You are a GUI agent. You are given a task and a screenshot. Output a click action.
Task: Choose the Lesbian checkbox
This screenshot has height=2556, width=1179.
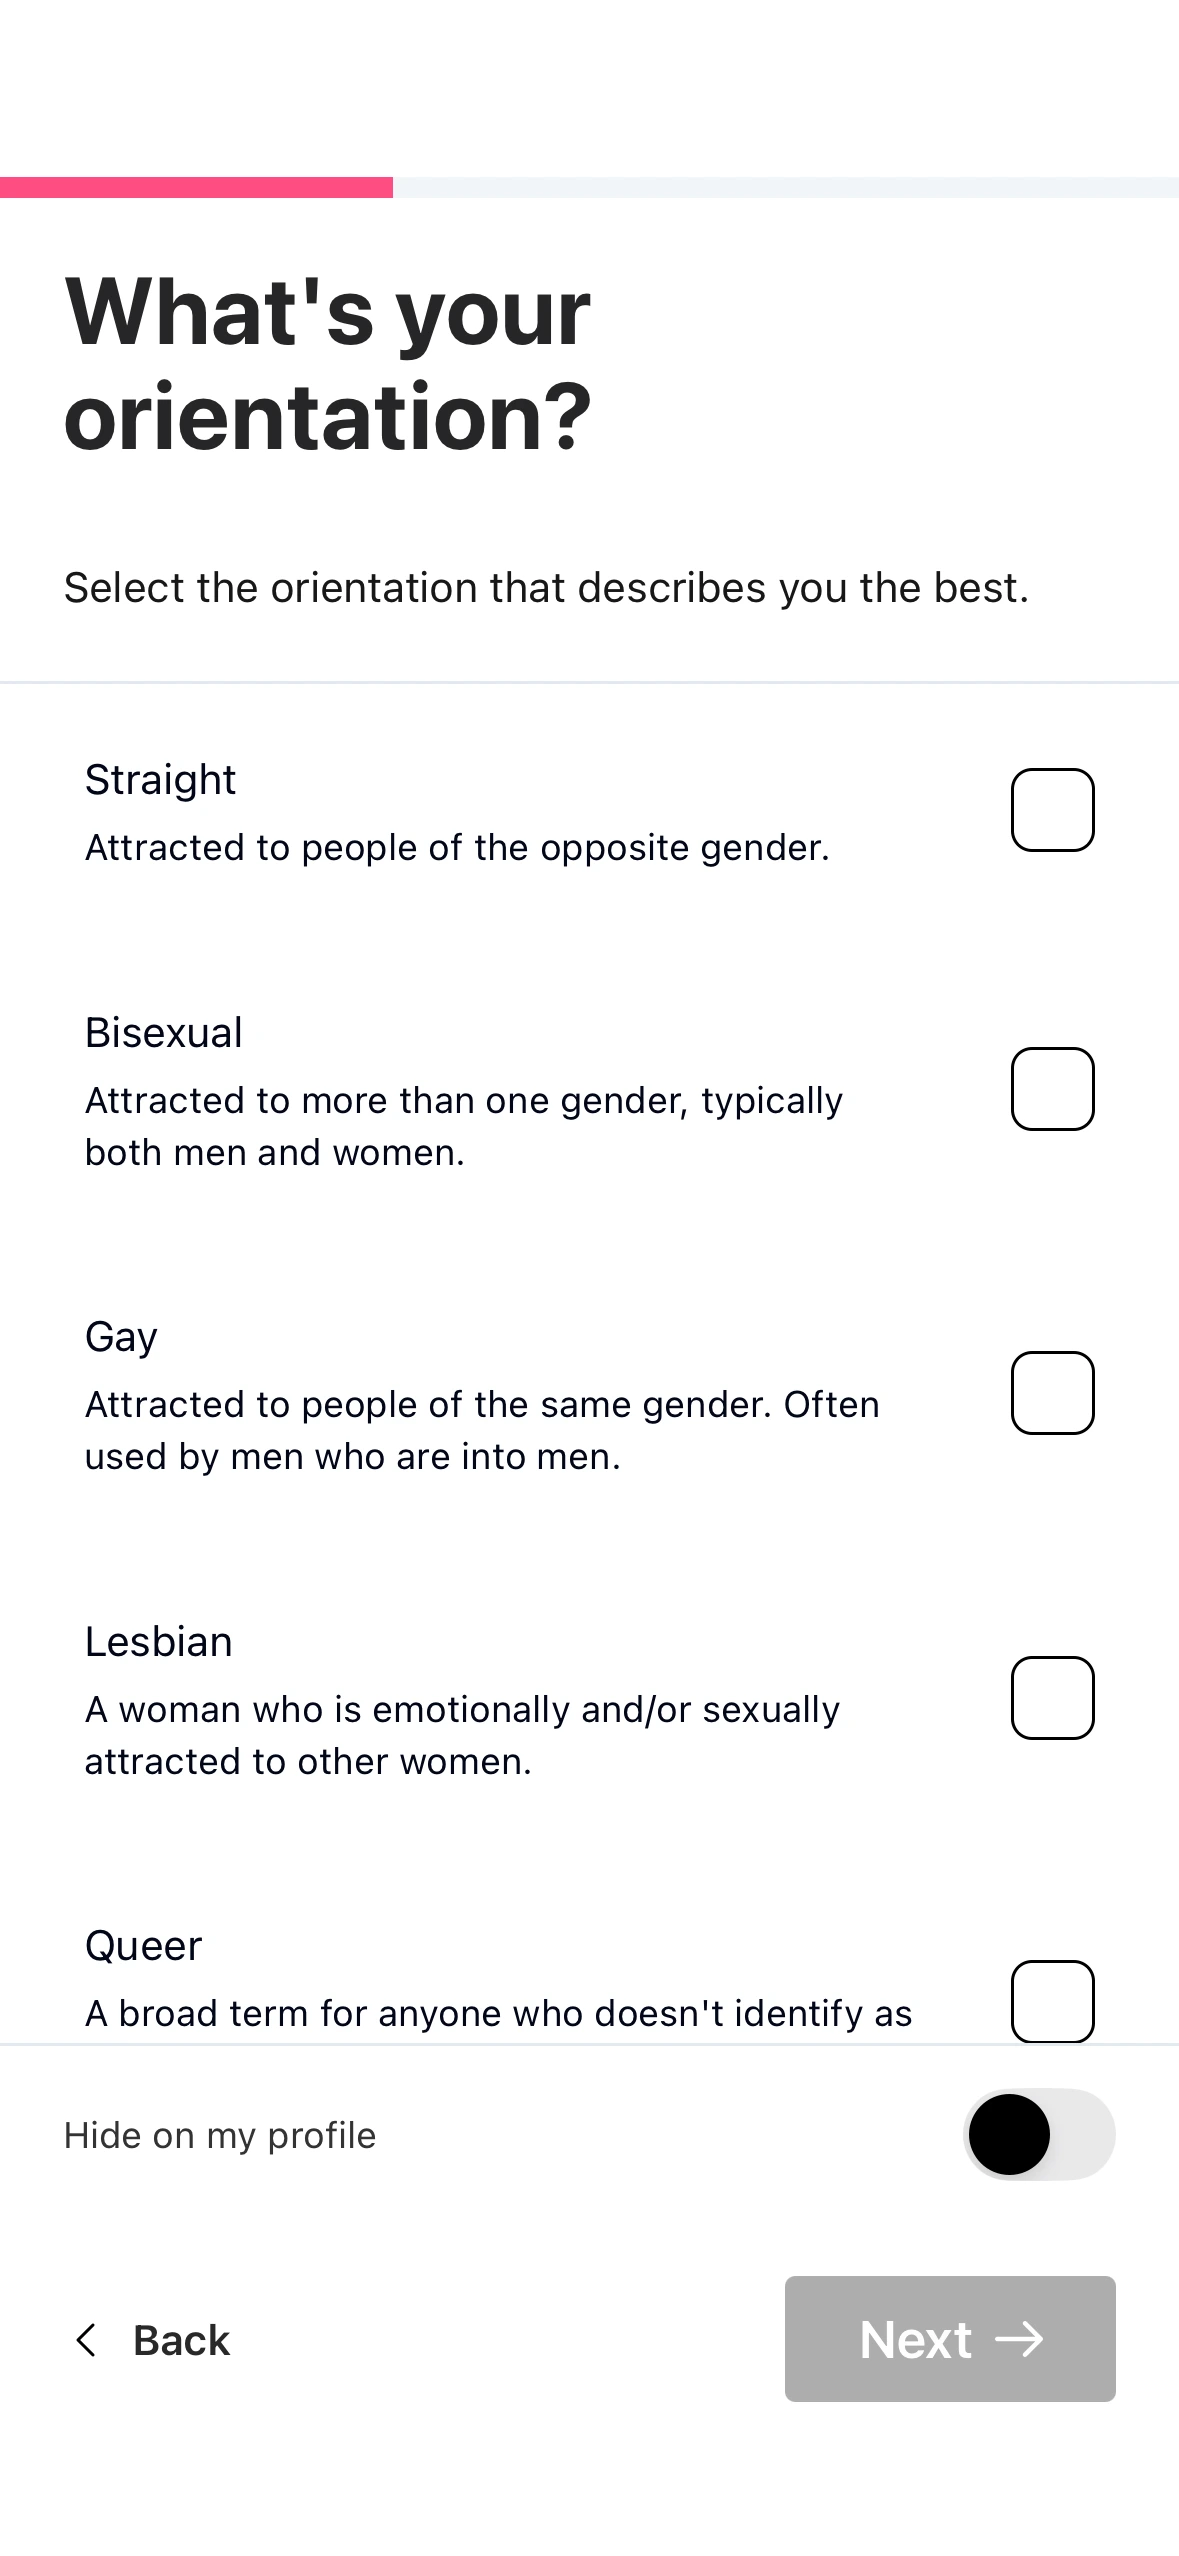1052,1698
